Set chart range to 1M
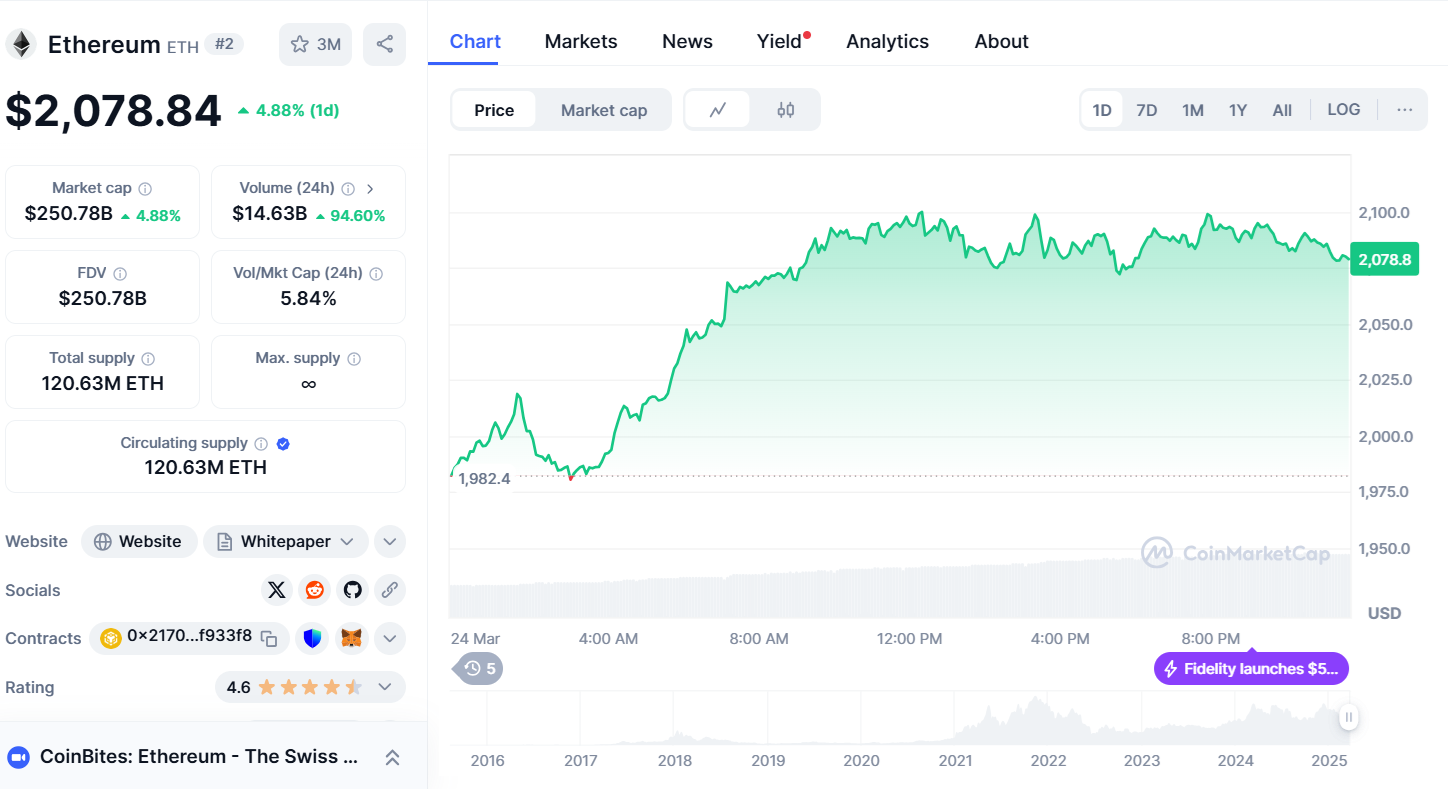This screenshot has height=789, width=1448. [1193, 110]
